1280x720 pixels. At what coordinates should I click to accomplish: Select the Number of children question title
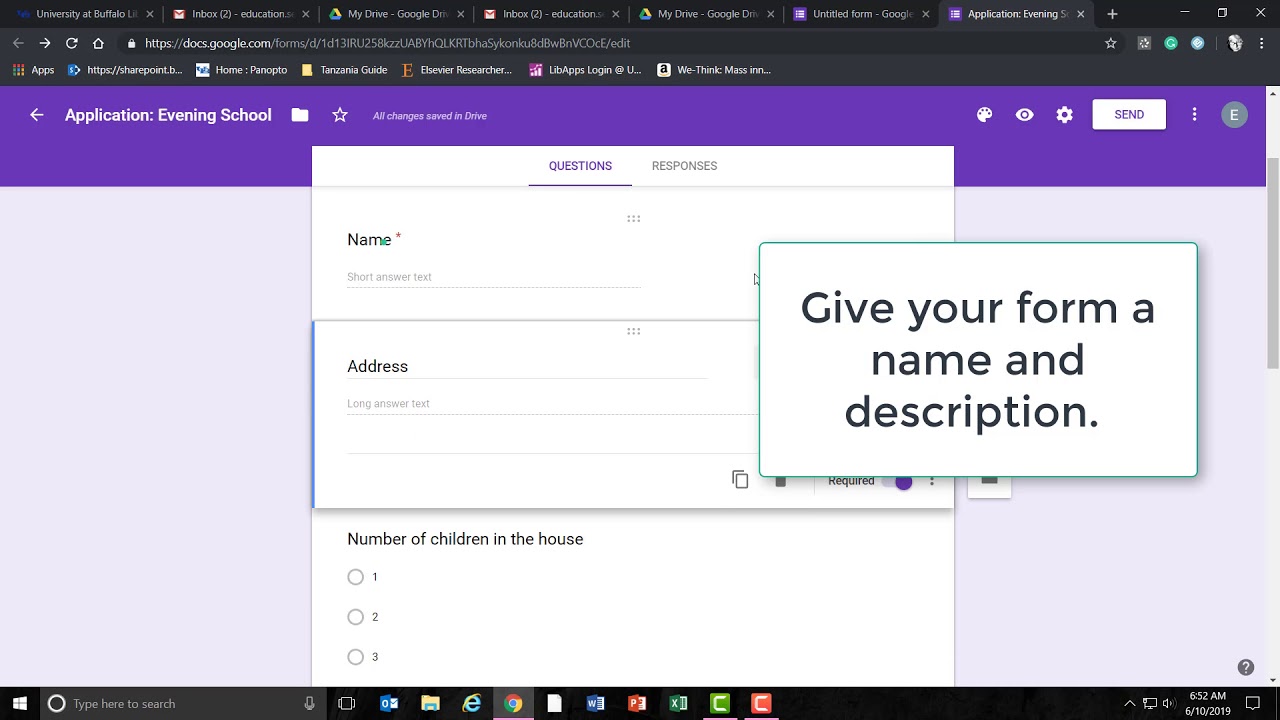465,539
